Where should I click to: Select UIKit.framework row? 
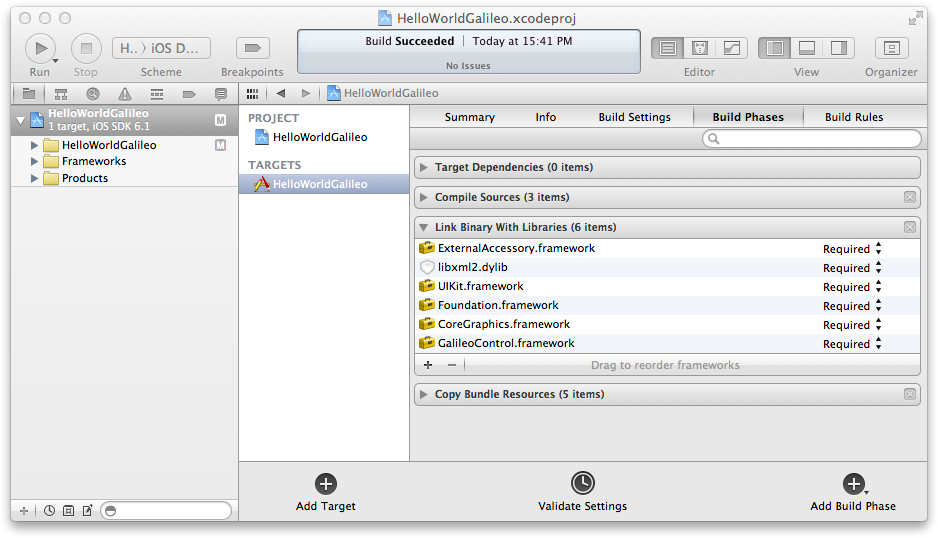click(x=667, y=287)
